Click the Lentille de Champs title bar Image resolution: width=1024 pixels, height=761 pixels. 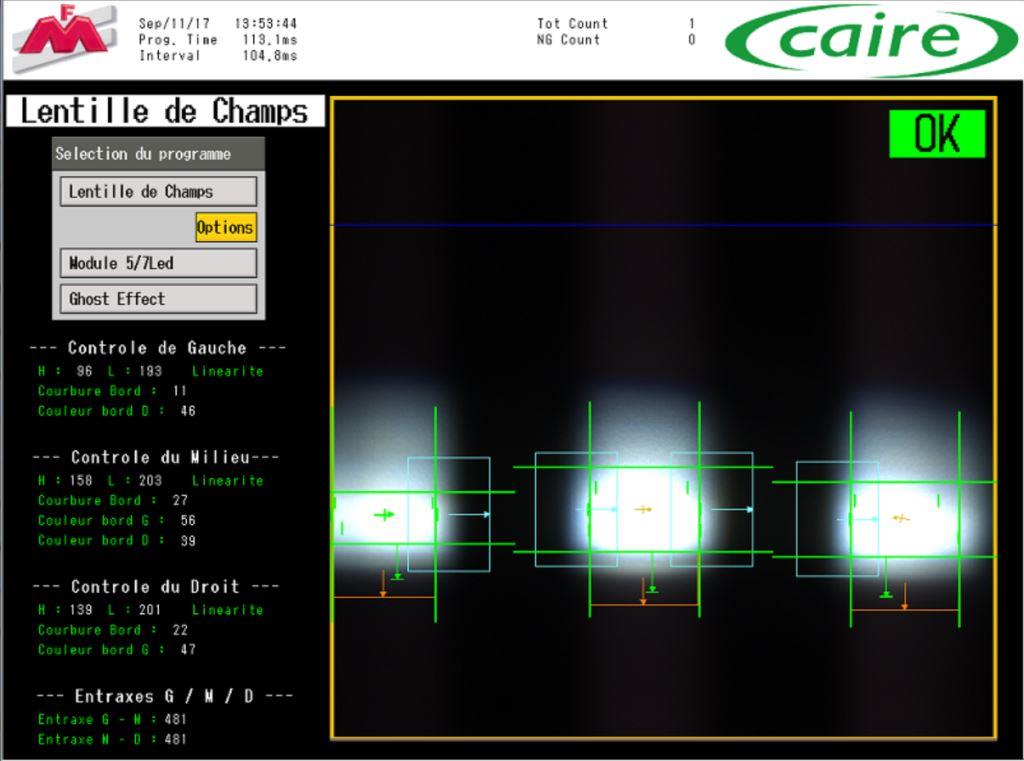point(165,111)
